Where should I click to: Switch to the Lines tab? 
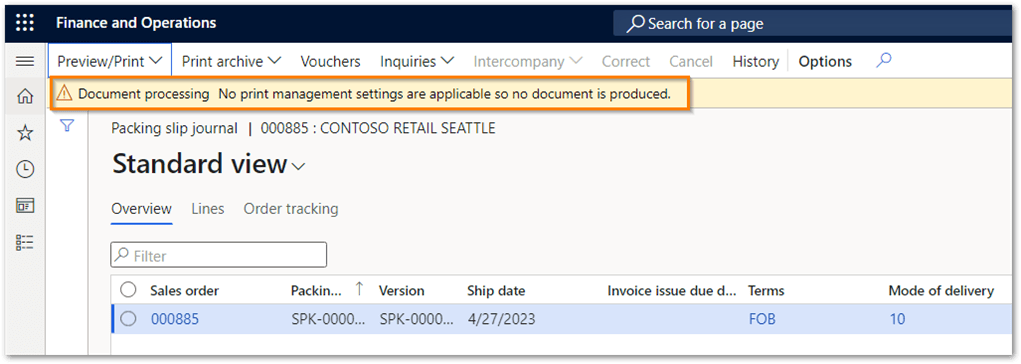208,209
